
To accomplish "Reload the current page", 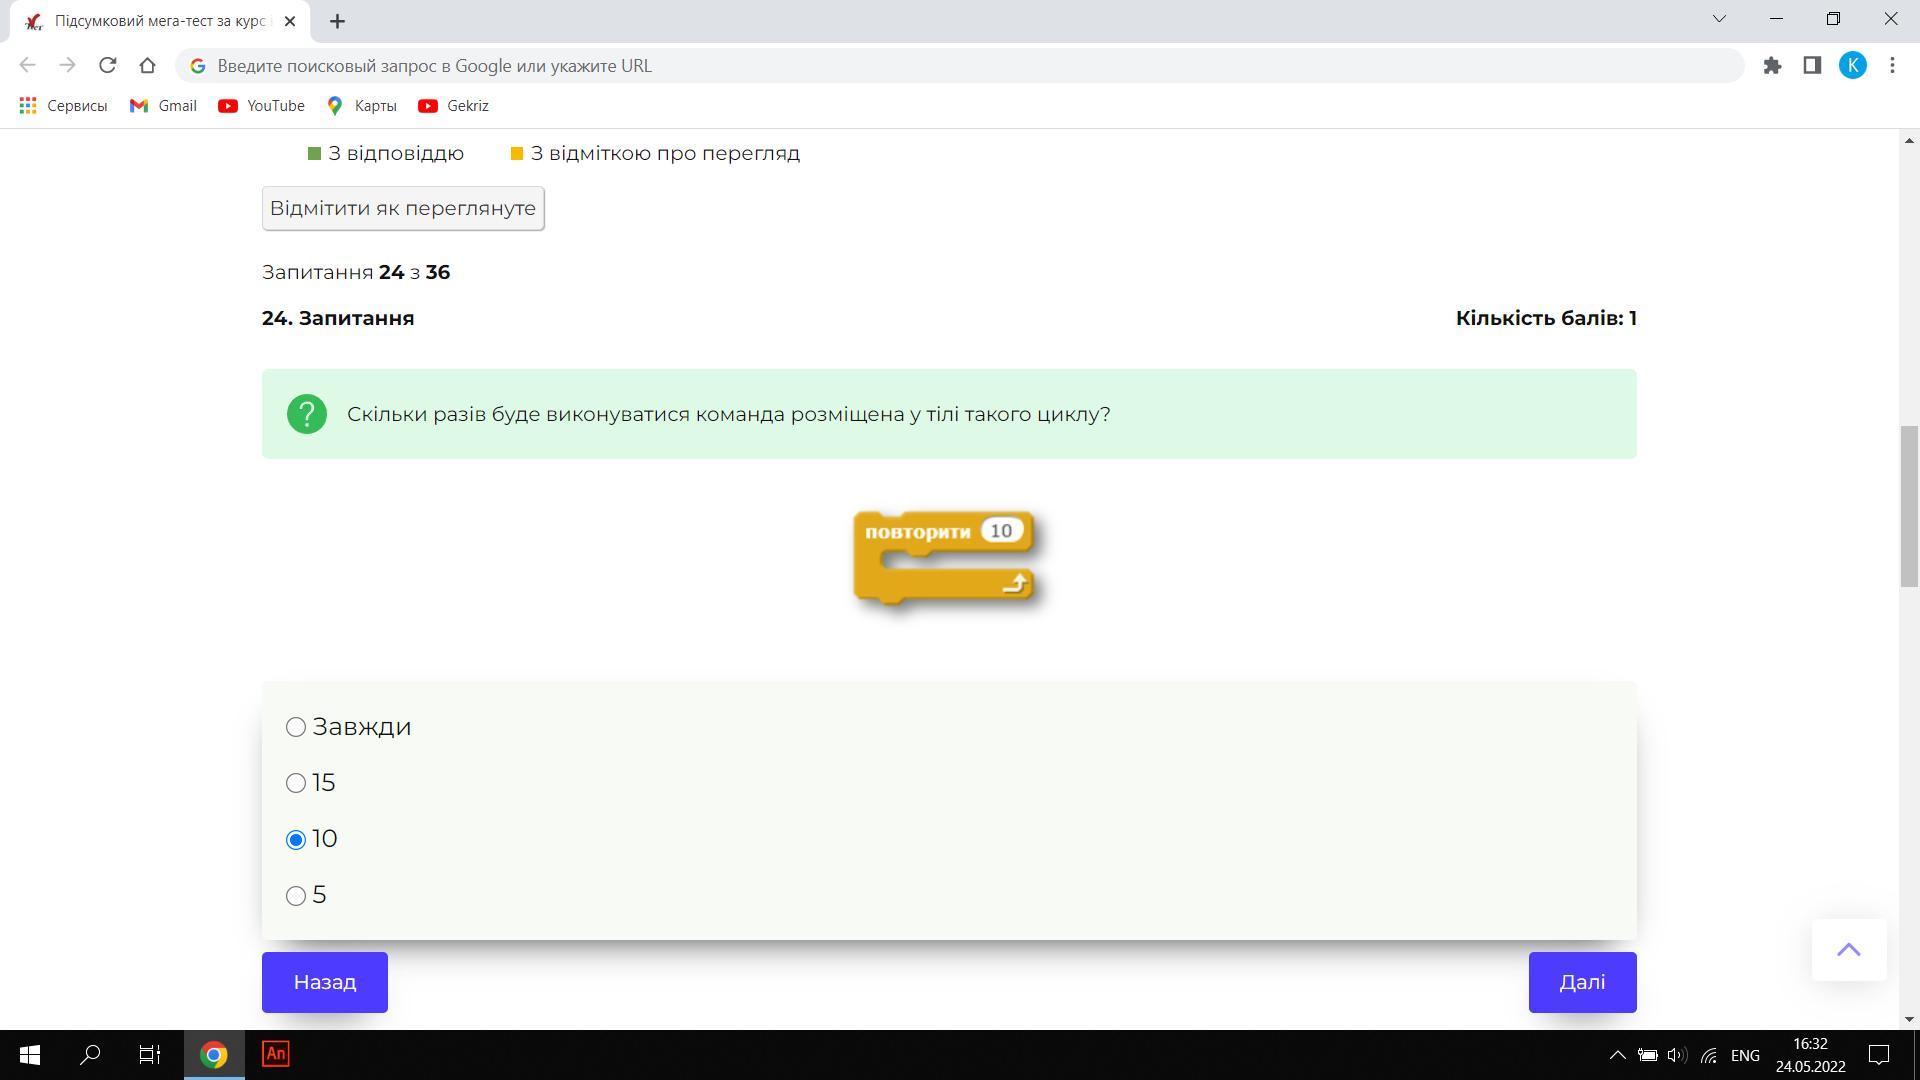I will coord(107,66).
